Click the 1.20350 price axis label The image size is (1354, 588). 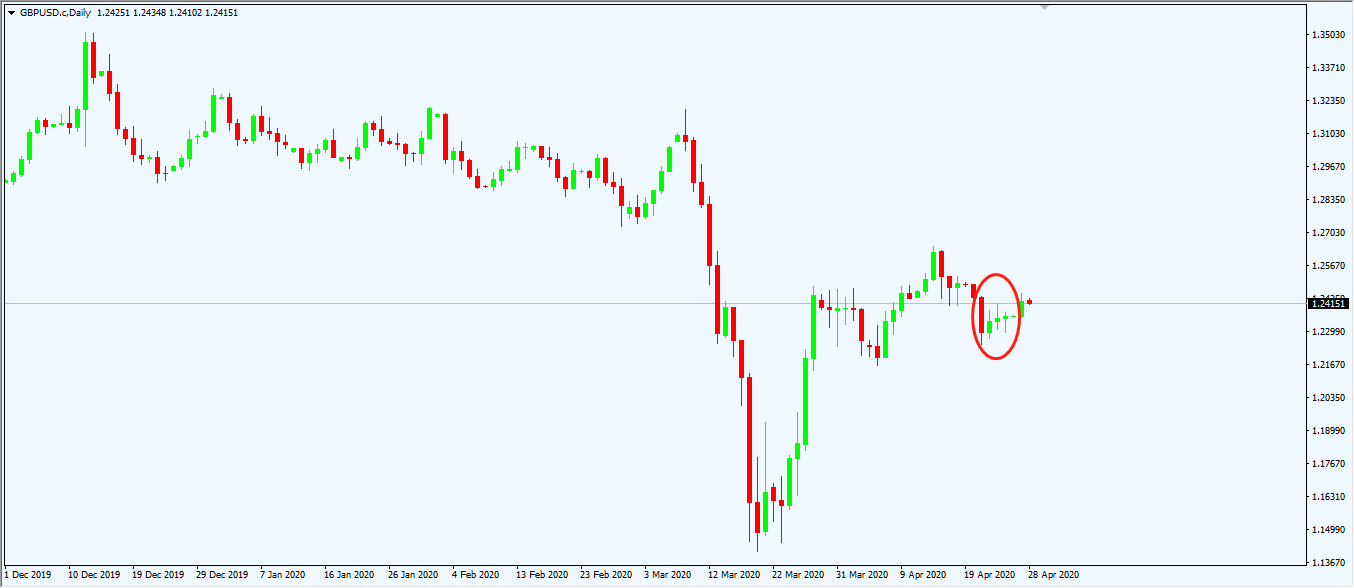click(1329, 398)
